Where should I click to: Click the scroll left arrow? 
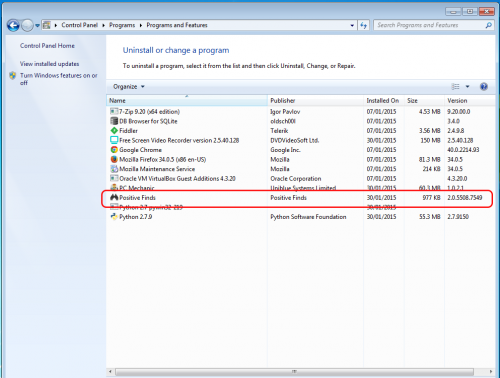click(110, 371)
